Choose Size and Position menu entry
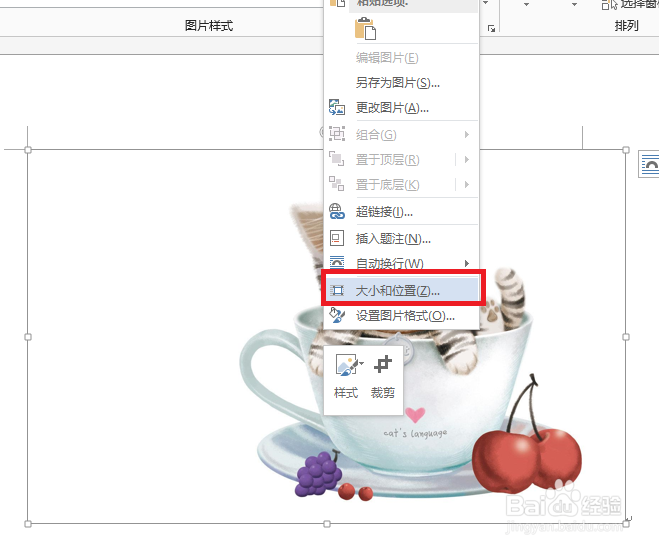Screen dimensions: 659x549 coord(401,290)
